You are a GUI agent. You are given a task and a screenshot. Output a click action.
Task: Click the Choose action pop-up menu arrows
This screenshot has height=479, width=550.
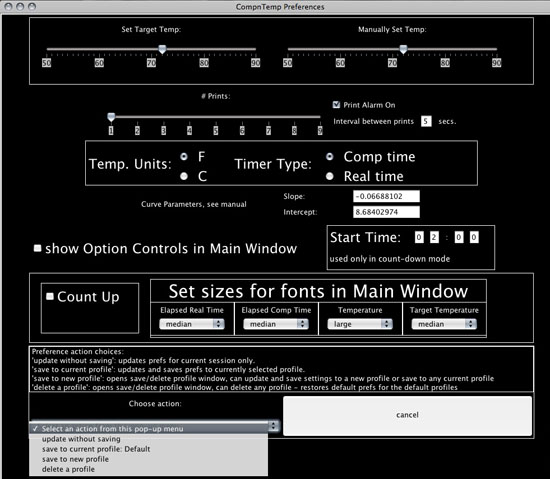274,426
